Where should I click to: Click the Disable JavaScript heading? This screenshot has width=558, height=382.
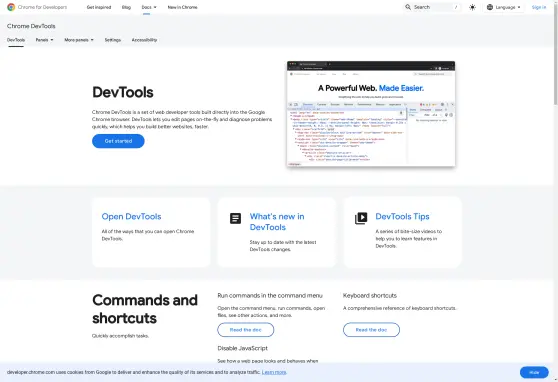click(x=242, y=348)
